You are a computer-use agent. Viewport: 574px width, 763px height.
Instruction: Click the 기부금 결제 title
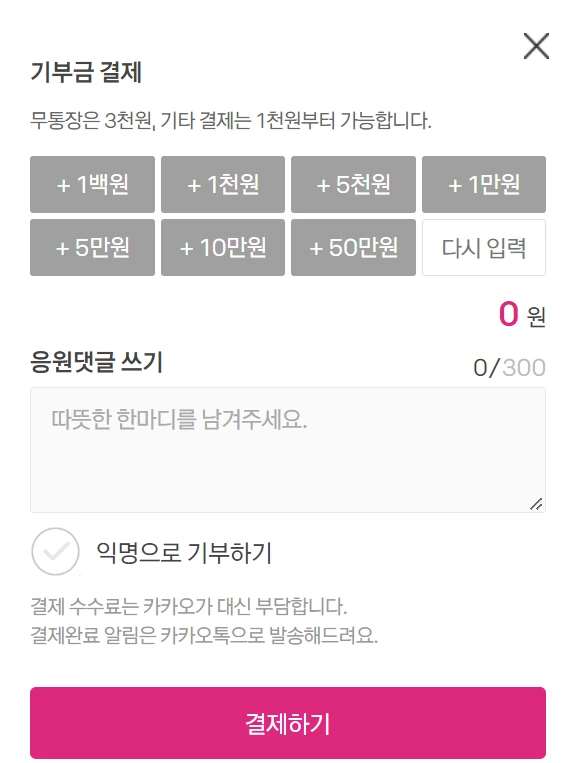(x=86, y=73)
